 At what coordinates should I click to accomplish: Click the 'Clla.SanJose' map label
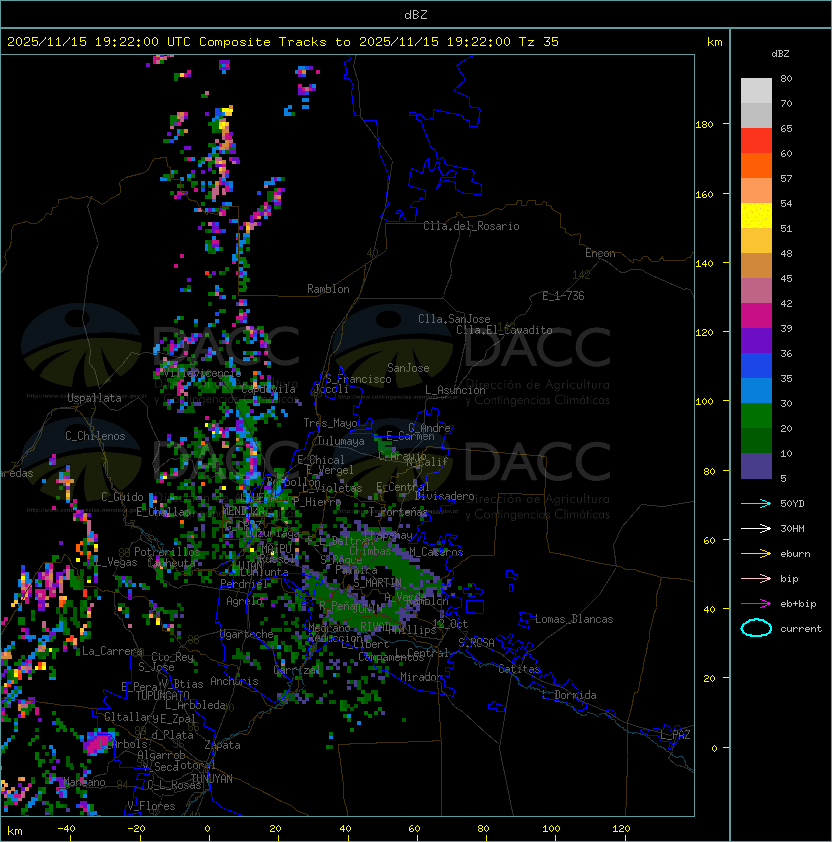coord(454,319)
